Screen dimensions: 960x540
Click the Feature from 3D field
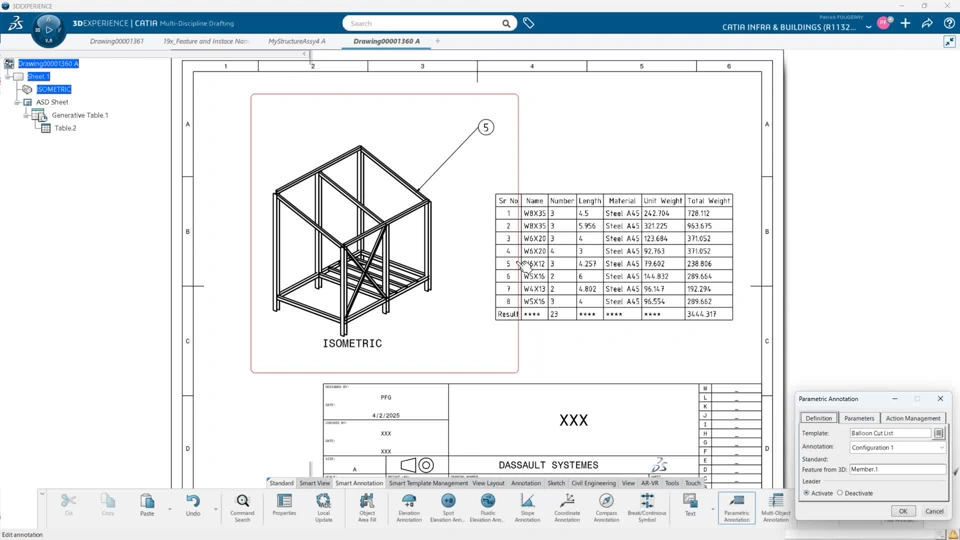tap(898, 469)
